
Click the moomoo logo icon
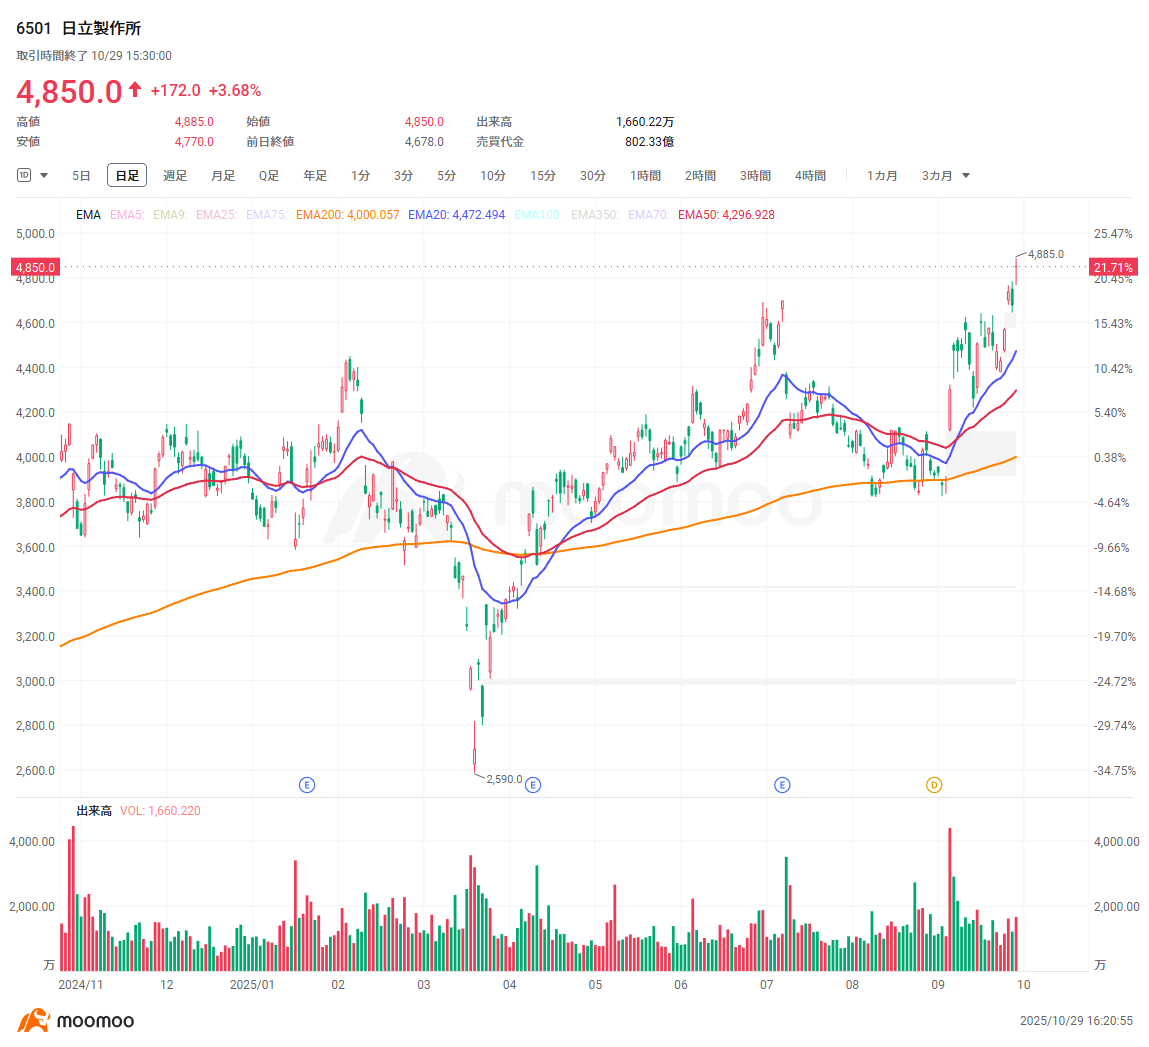pyautogui.click(x=33, y=1020)
